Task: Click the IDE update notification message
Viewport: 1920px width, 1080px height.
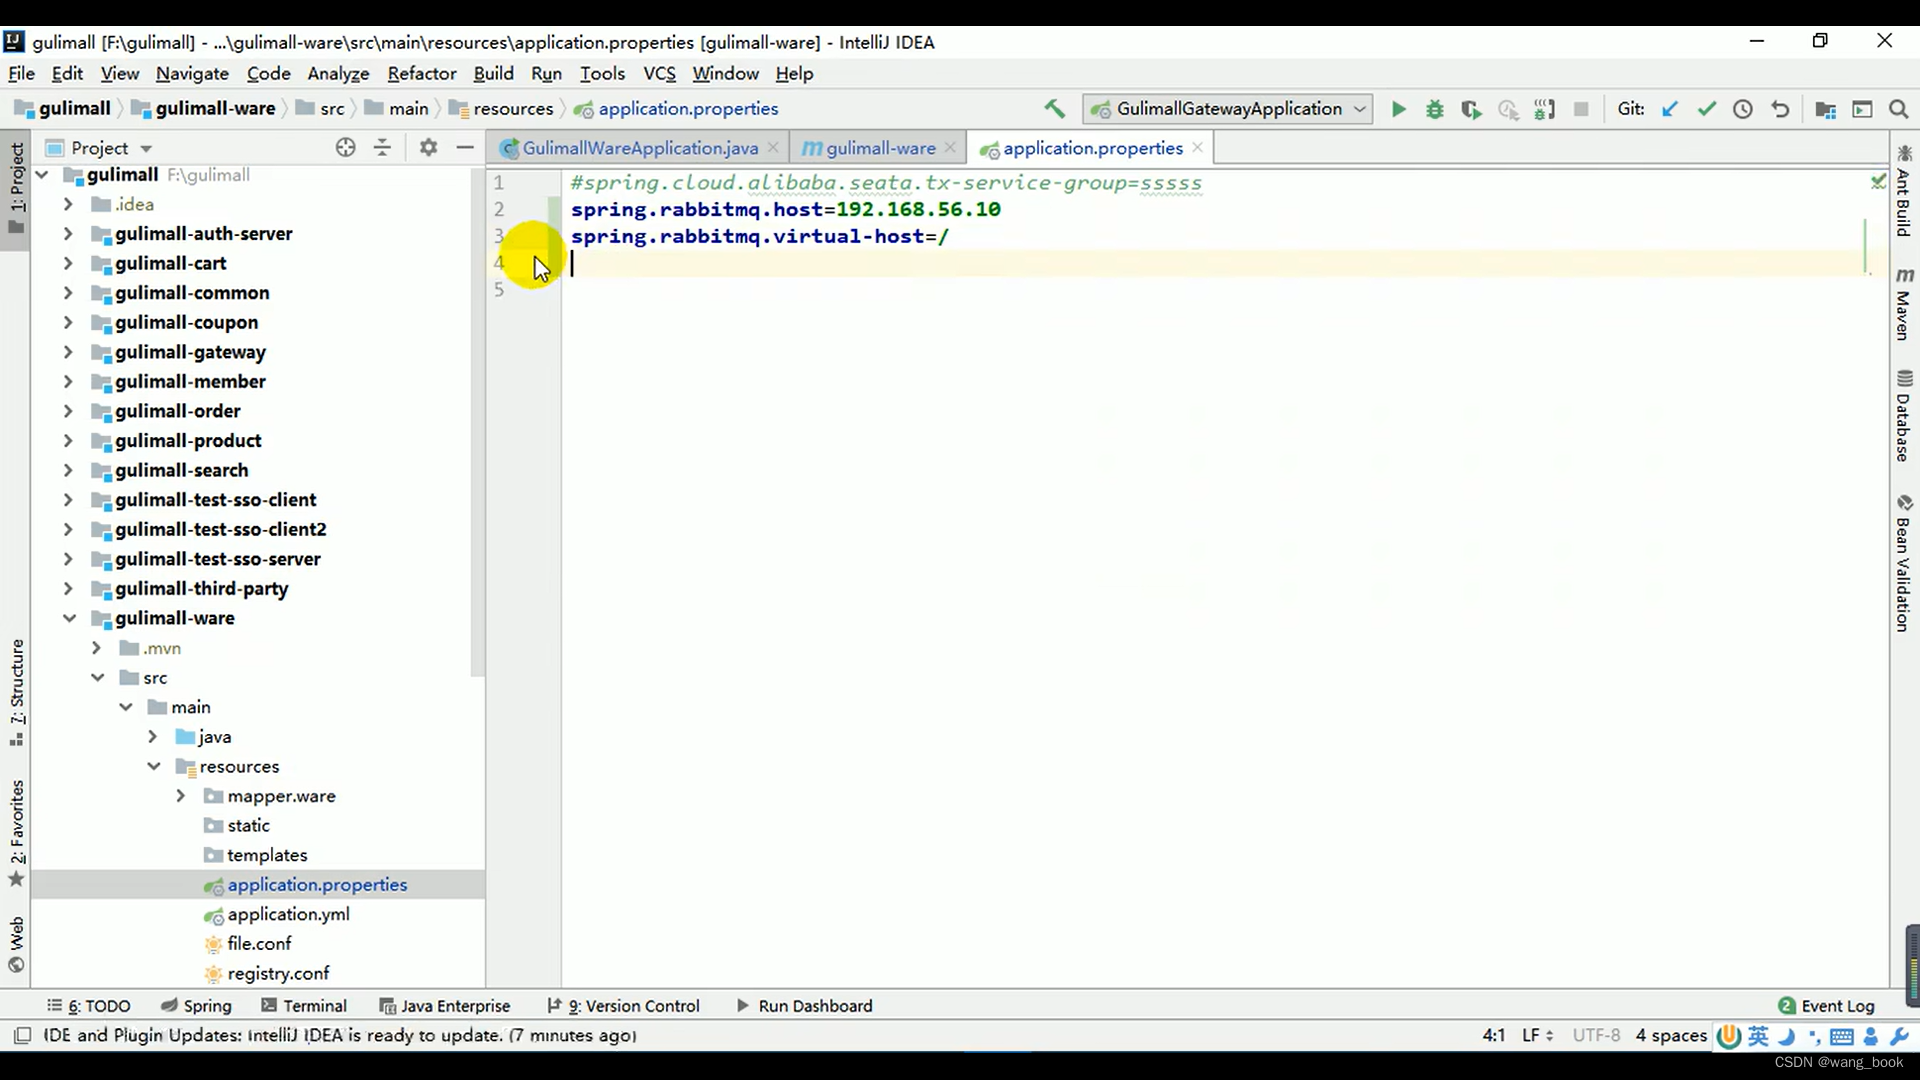Action: pyautogui.click(x=340, y=1035)
